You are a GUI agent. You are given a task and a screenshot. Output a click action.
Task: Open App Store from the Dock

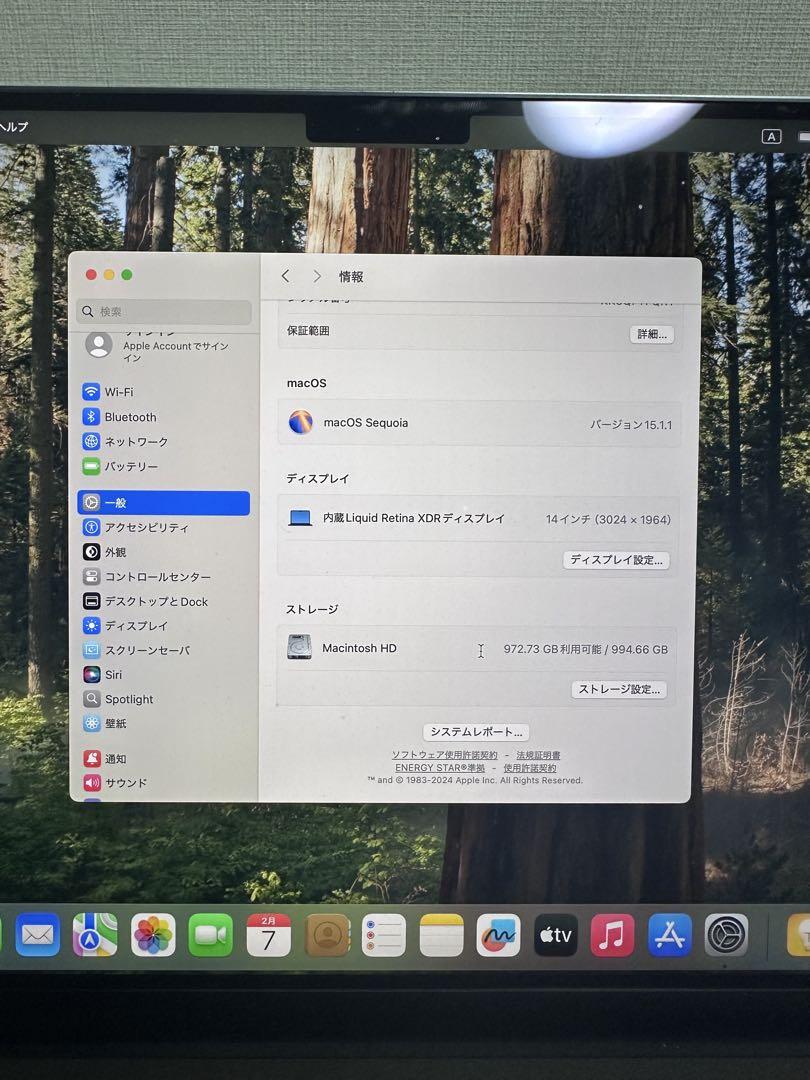(669, 935)
